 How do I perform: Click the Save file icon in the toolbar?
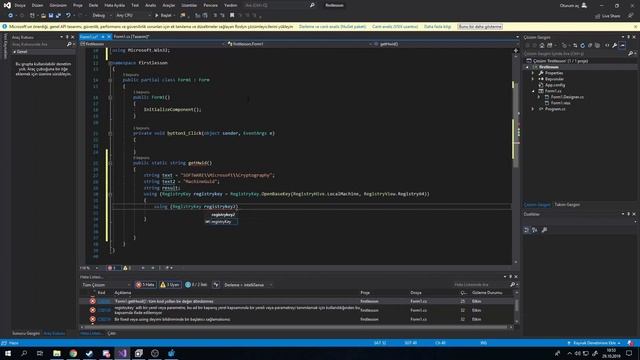click(51, 16)
